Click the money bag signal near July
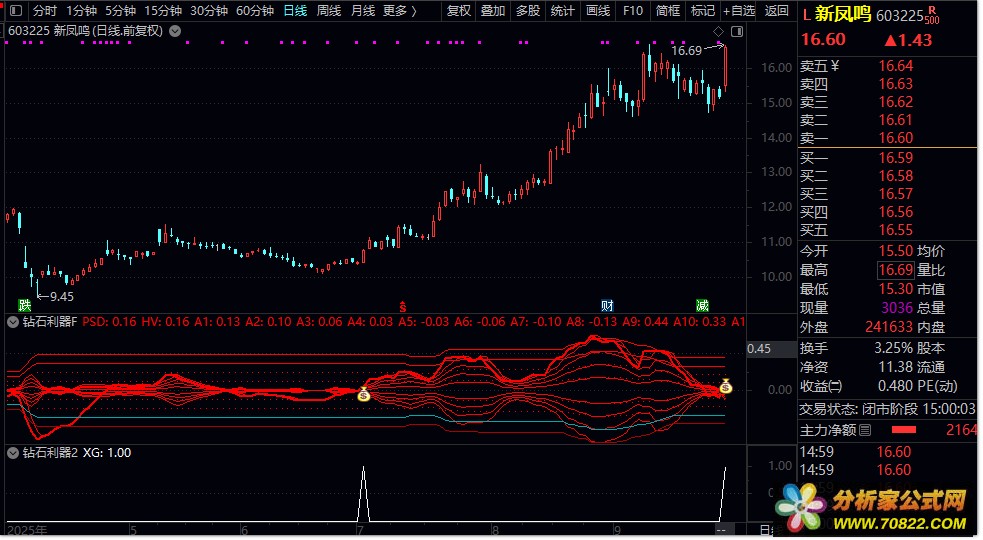The width and height of the screenshot is (983, 540). (364, 395)
